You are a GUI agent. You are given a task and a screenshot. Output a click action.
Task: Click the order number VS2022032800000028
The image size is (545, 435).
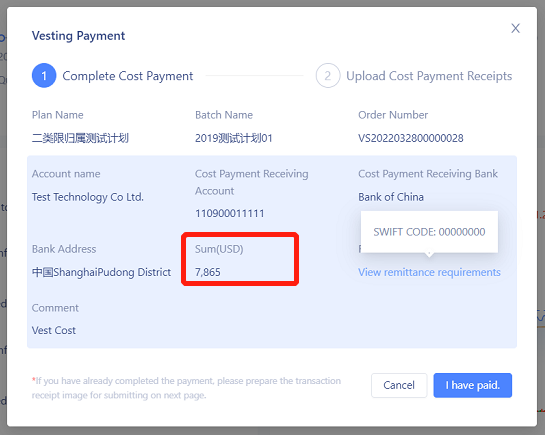(410, 138)
